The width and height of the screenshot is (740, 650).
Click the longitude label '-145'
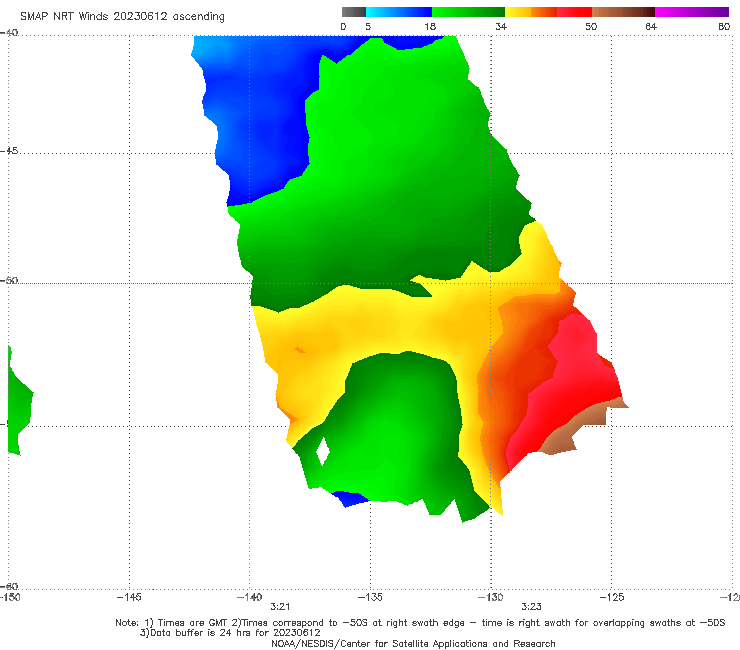coord(129,597)
